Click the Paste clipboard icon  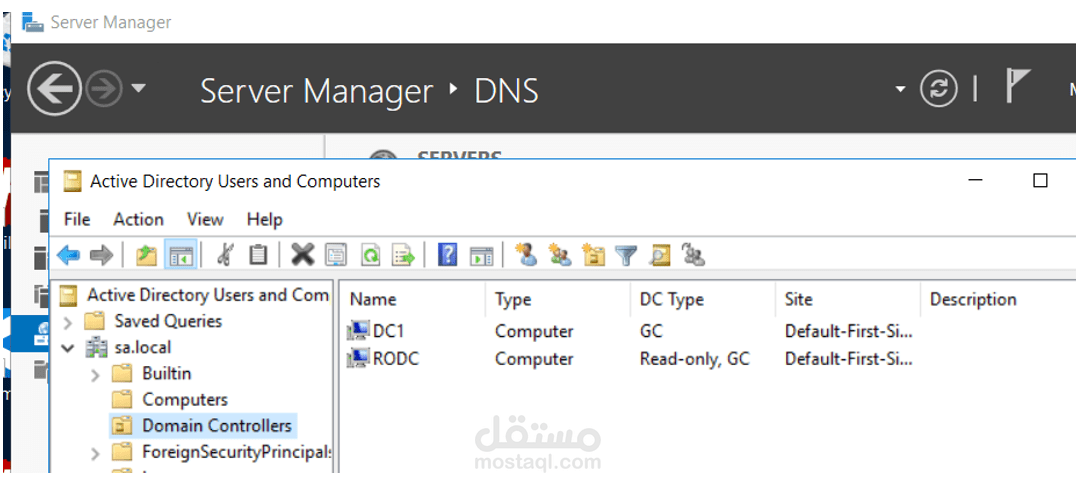pos(258,255)
